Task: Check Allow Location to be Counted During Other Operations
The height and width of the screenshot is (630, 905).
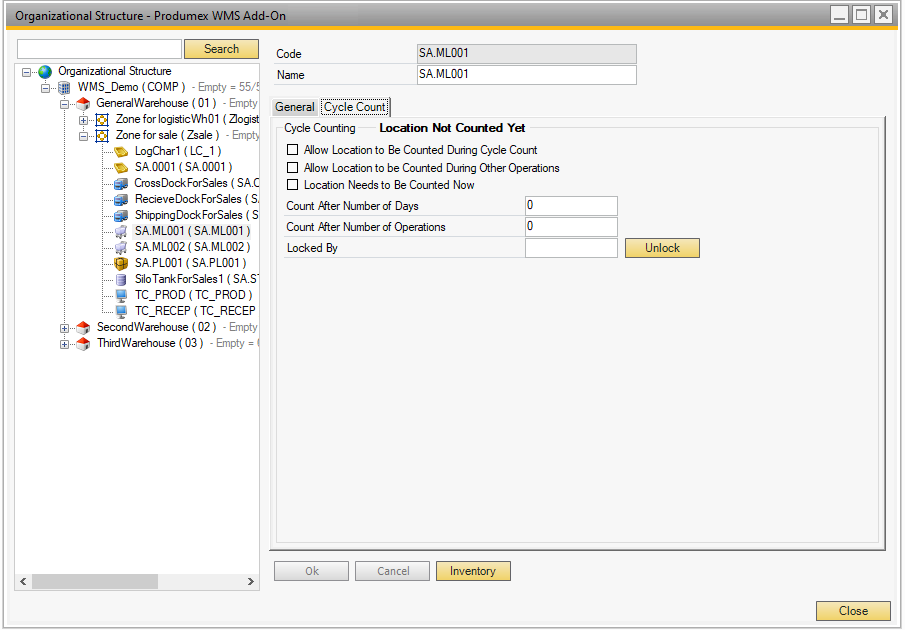Action: (293, 168)
